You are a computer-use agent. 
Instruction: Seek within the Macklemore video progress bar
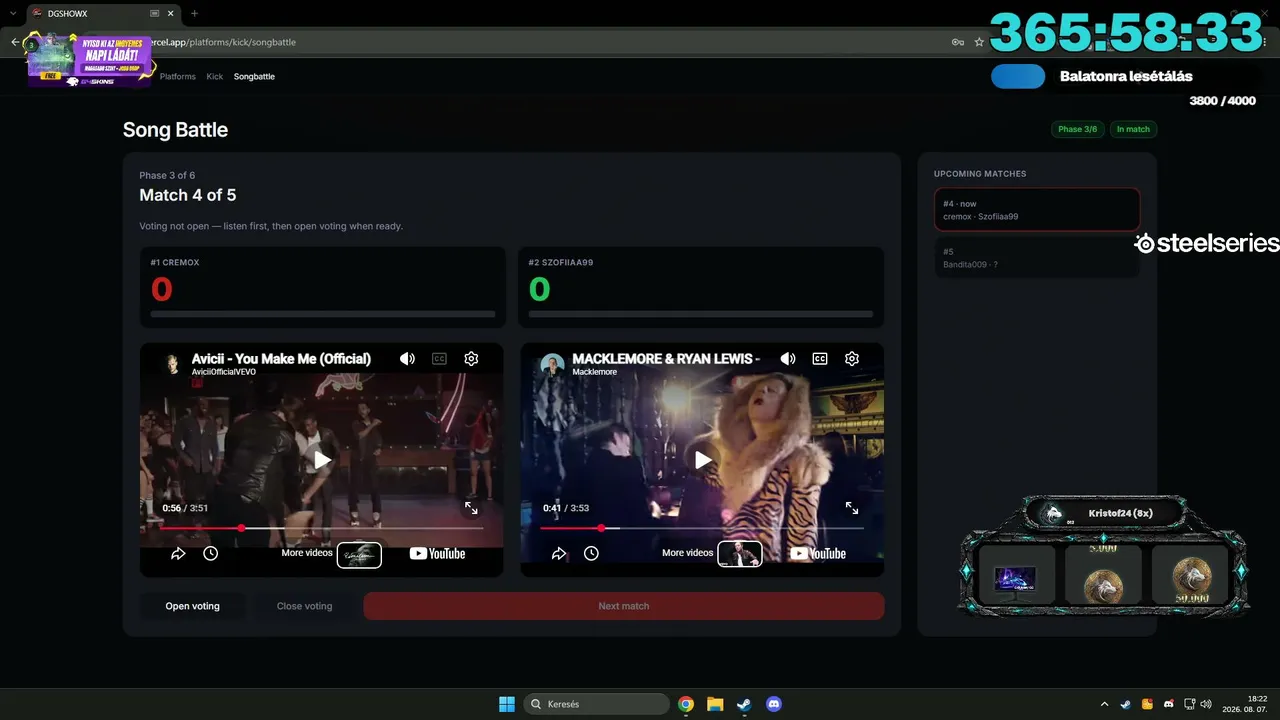(702, 528)
